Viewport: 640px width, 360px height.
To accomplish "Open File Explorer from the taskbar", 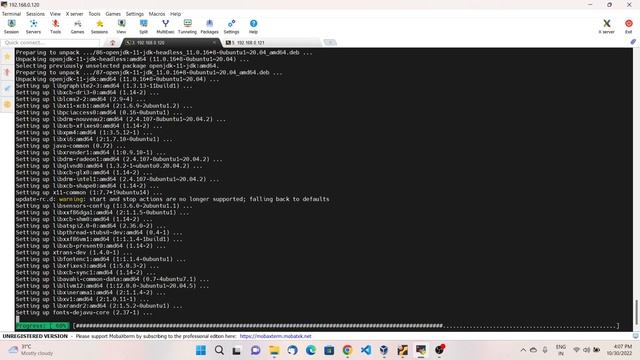I will coord(274,350).
